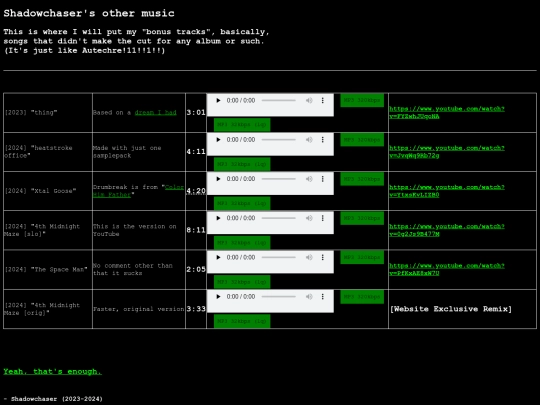Viewport: 540px width, 405px height.
Task: Mute the "heatstroke office" audio player
Action: click(309, 140)
